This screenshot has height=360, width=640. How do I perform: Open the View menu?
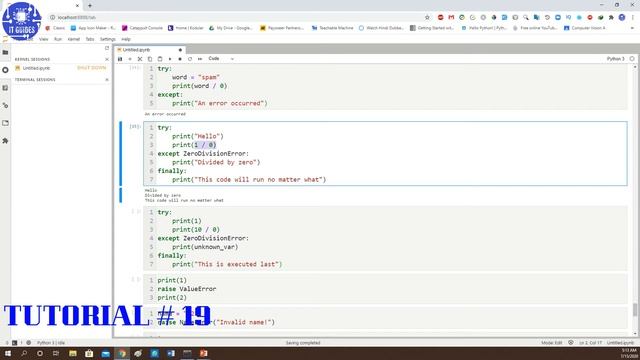pyautogui.click(x=44, y=39)
